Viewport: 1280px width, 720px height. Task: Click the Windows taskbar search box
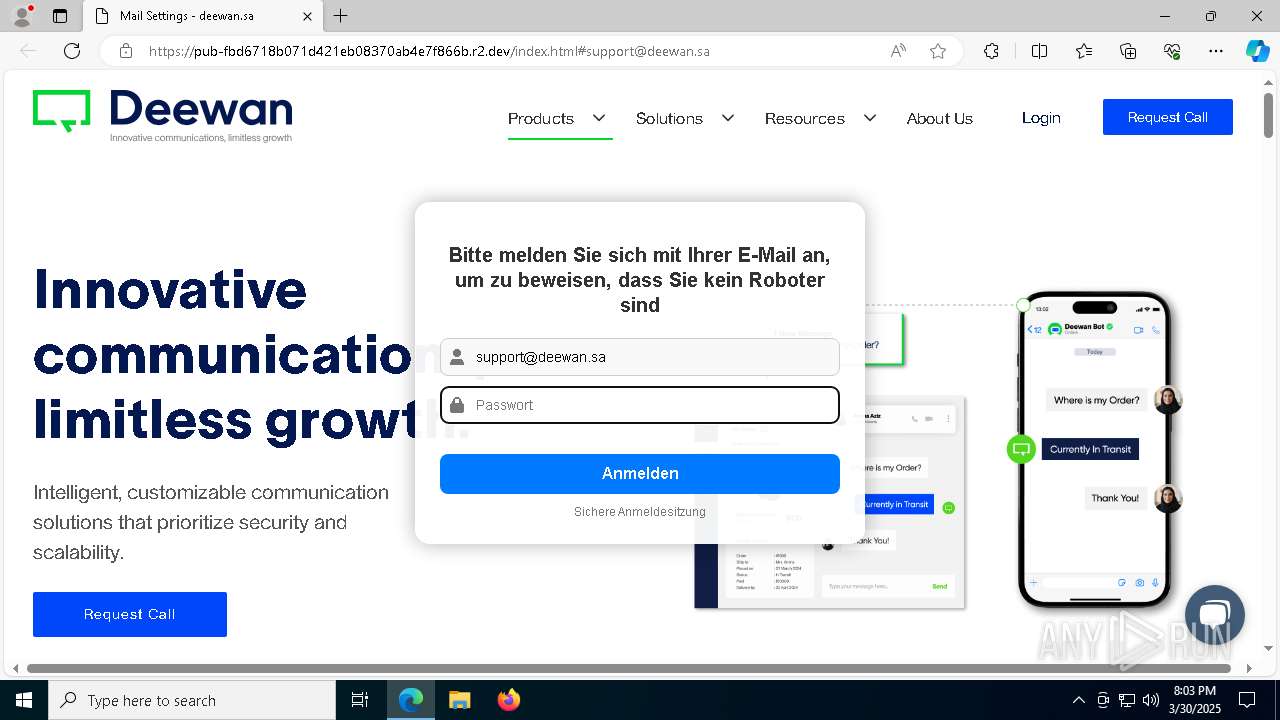[192, 700]
